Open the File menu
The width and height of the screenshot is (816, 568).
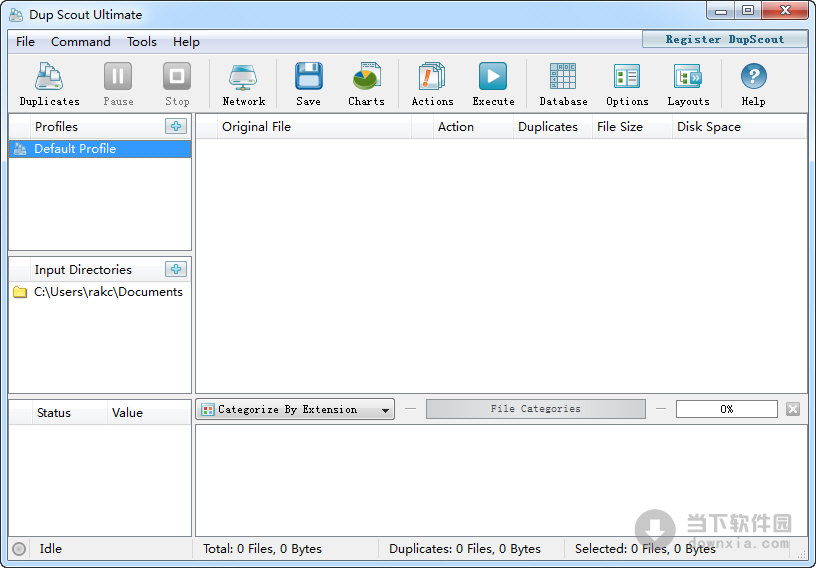point(25,42)
